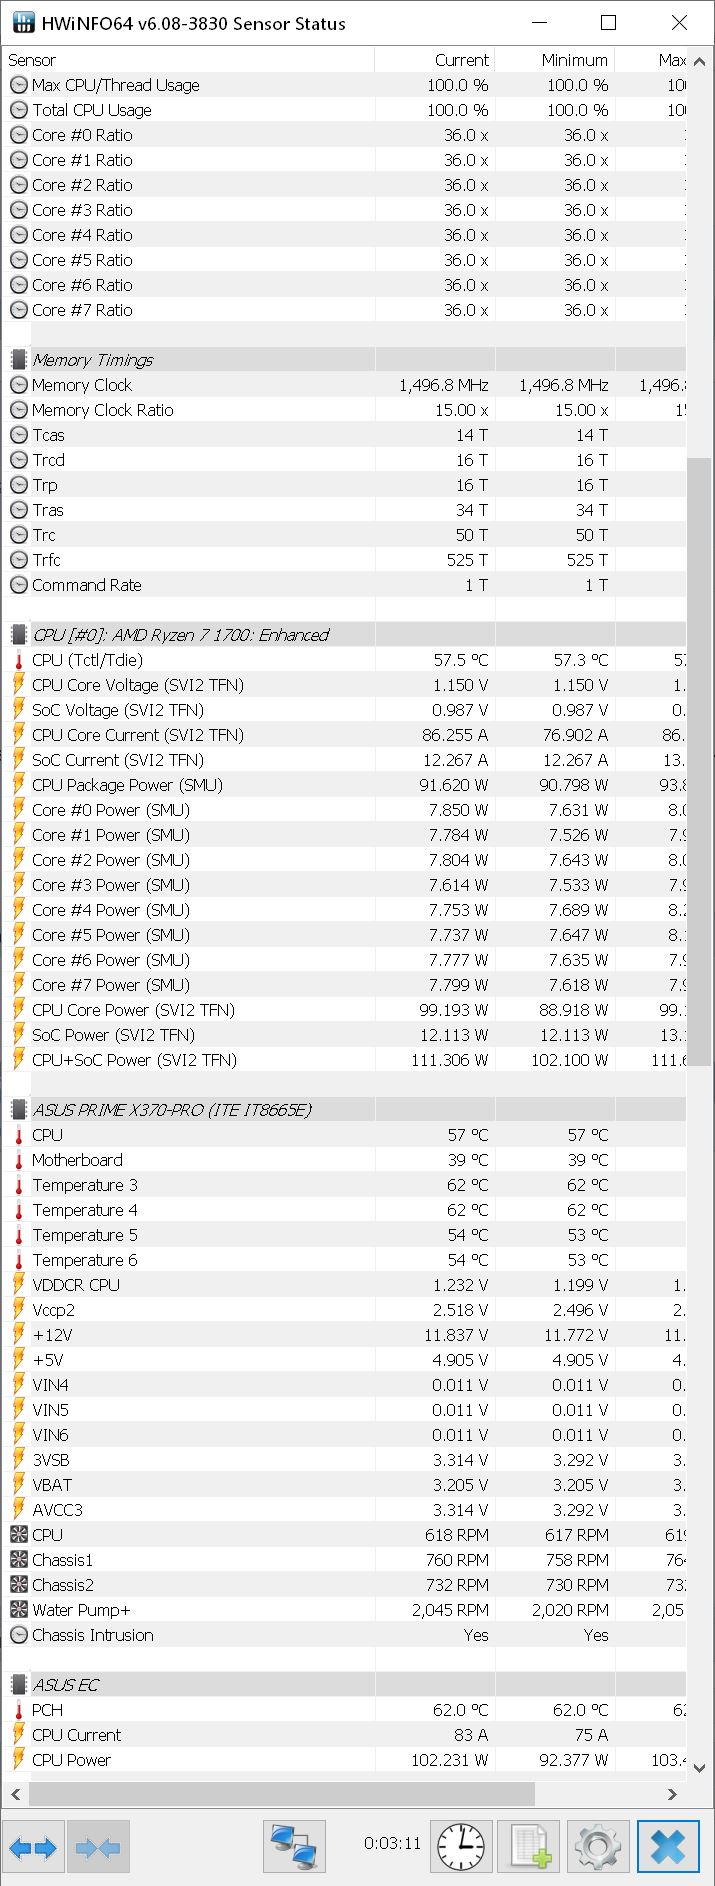The image size is (715, 1886).
Task: Sort by the Current column header
Action: 461,60
